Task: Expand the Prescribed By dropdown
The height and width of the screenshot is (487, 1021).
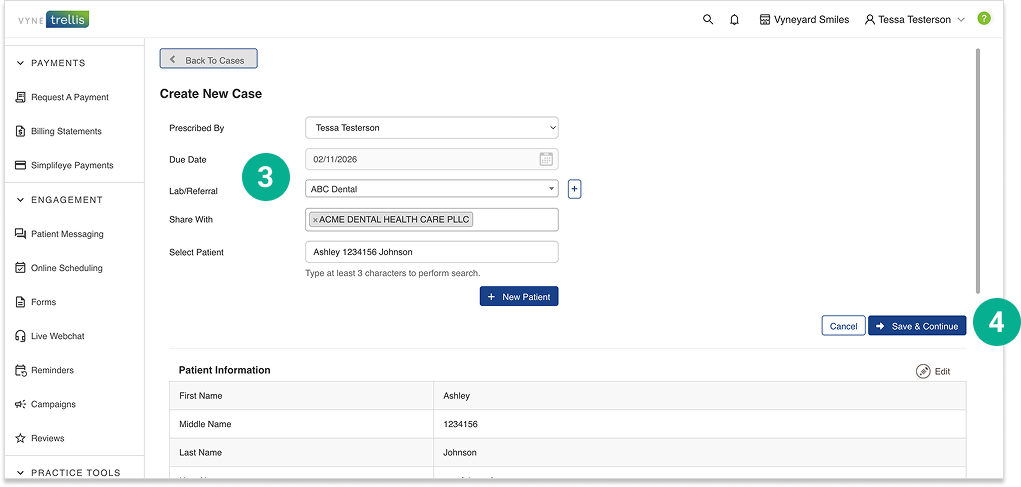Action: click(431, 128)
